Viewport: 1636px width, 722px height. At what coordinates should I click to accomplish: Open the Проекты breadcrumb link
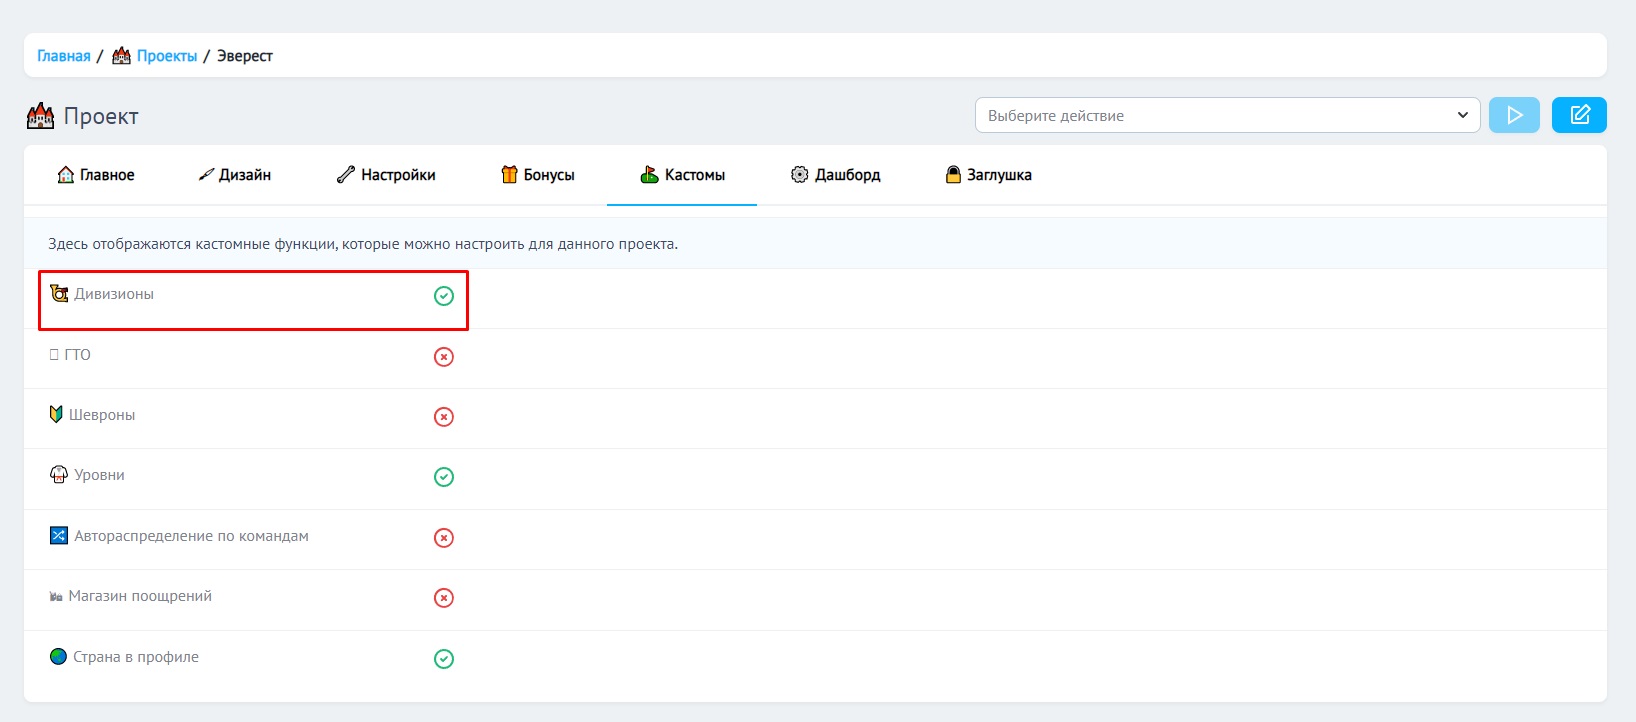click(x=167, y=56)
